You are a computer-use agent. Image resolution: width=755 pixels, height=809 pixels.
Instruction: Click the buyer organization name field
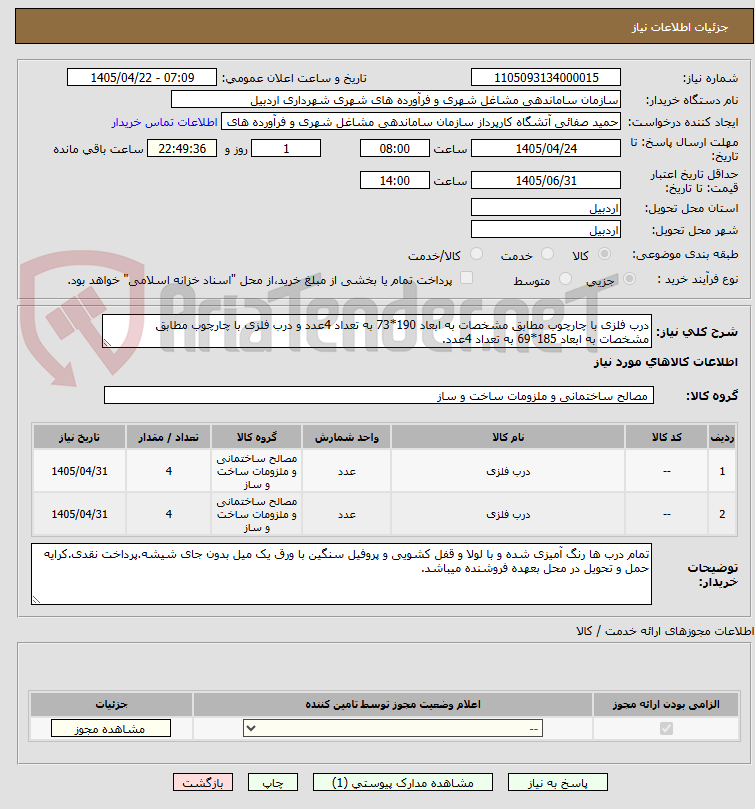(396, 100)
